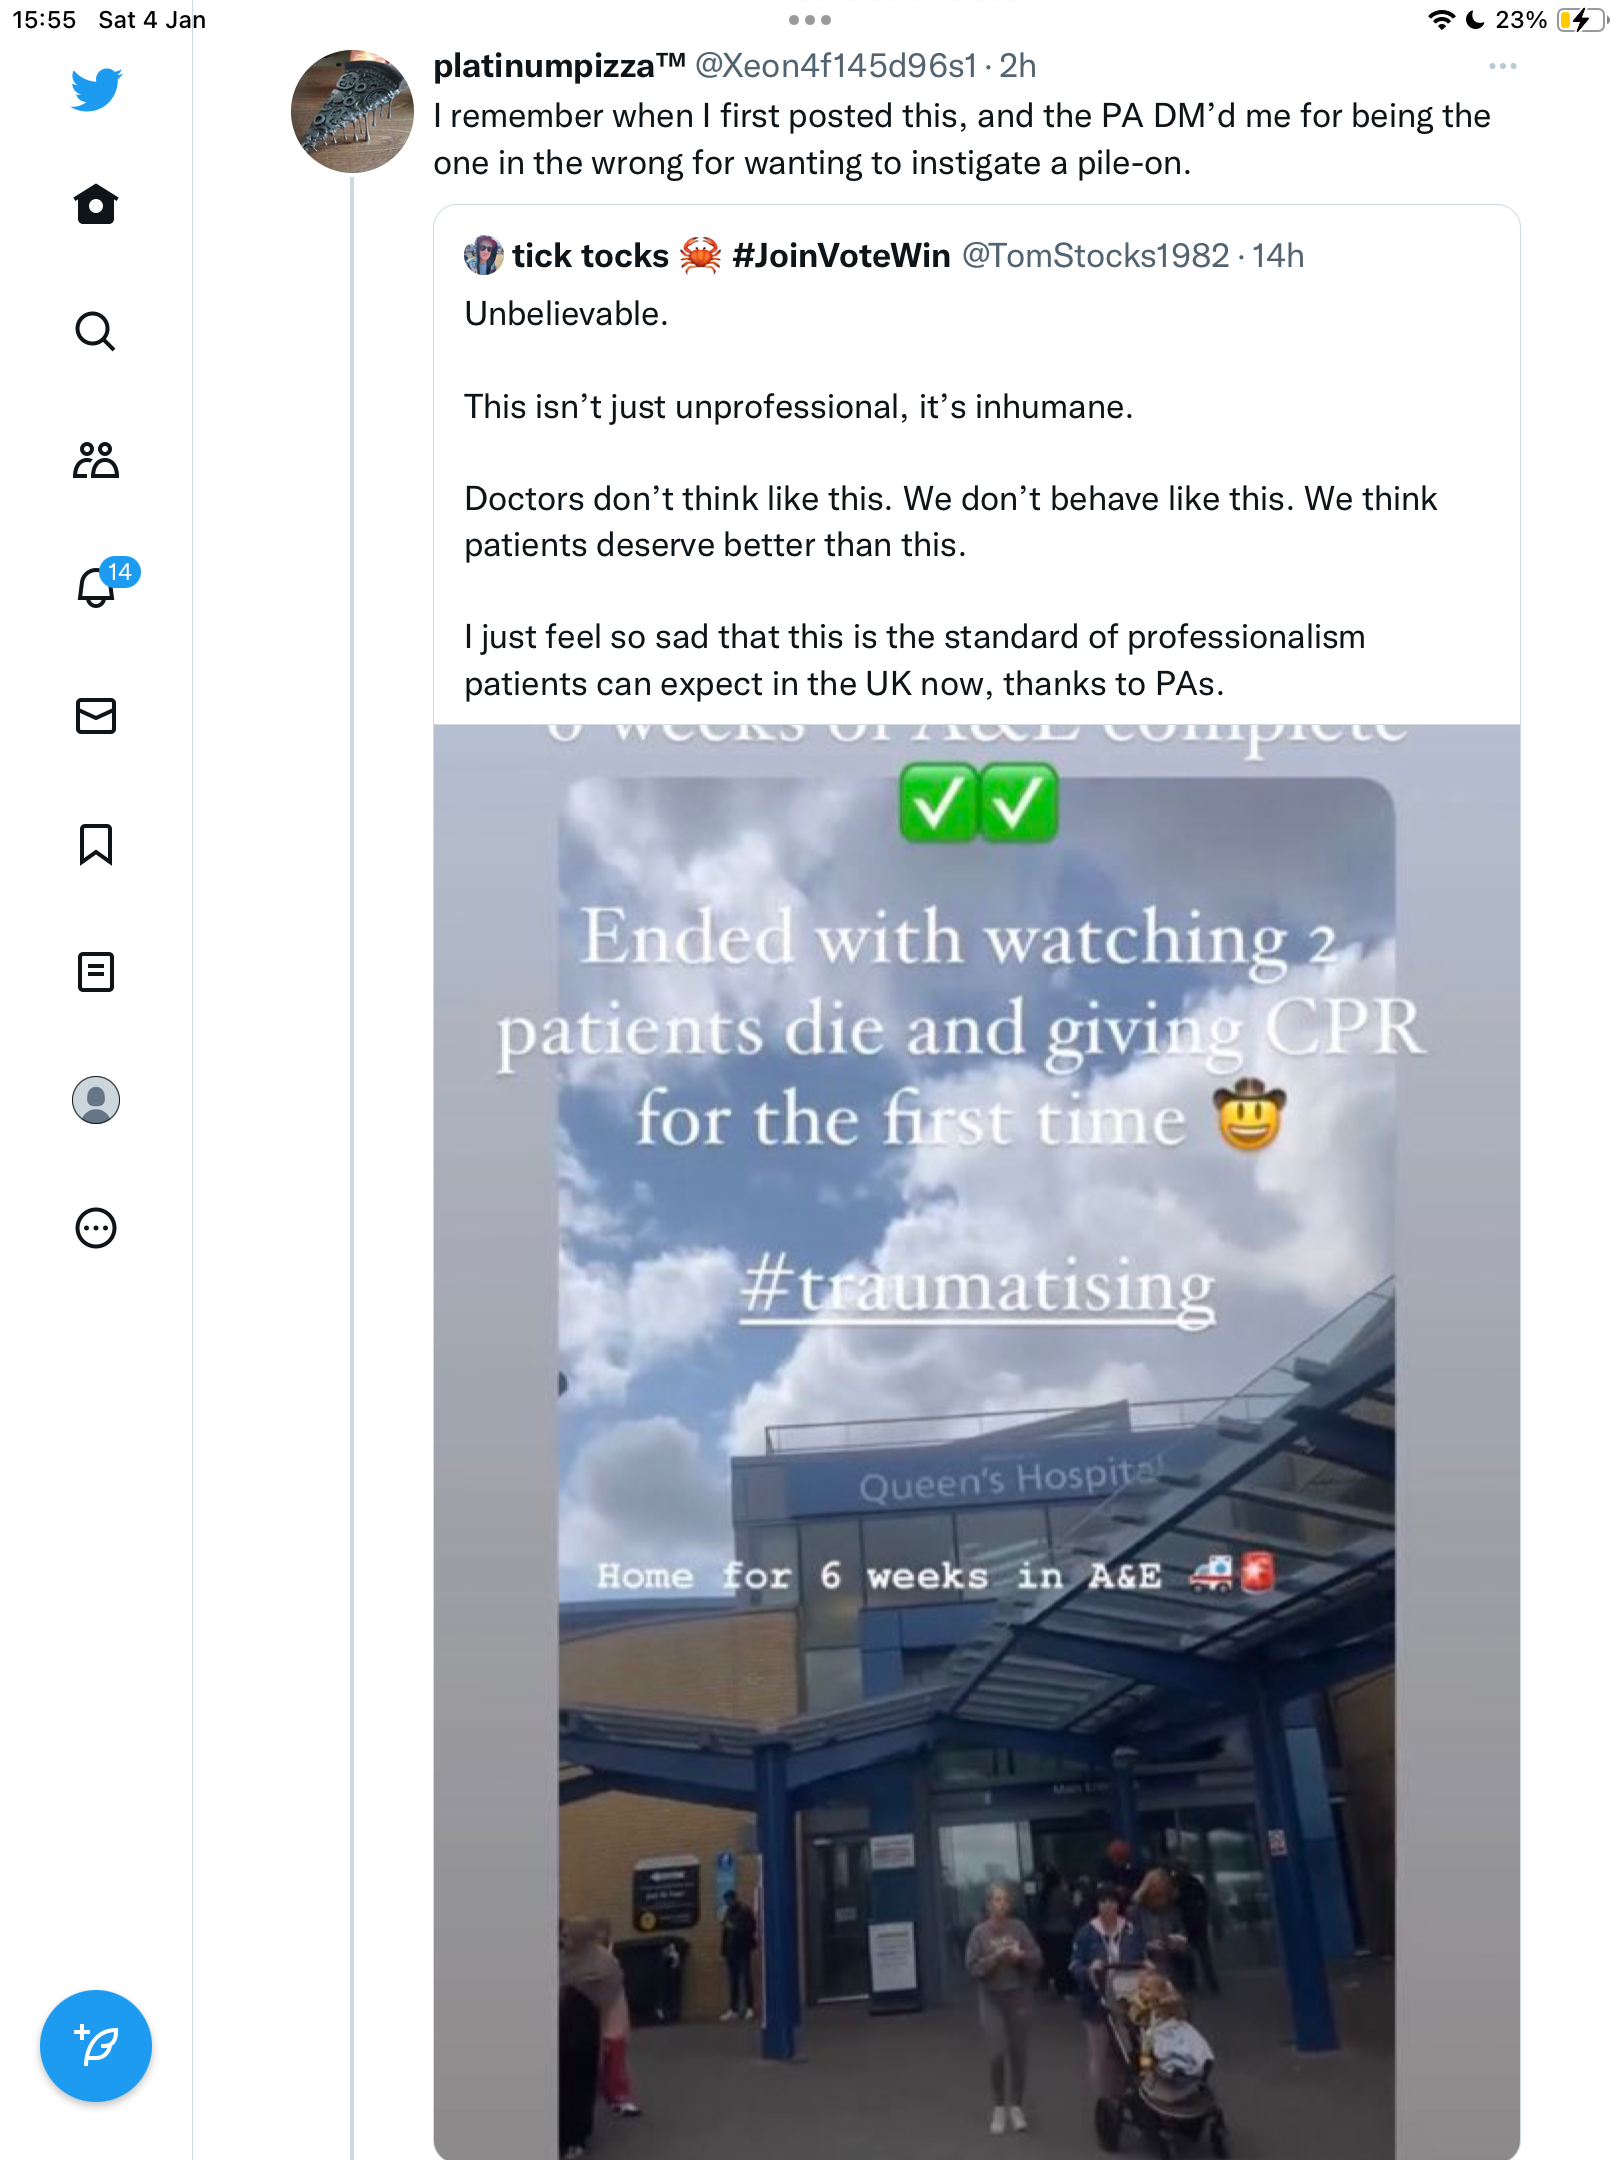Open Profile avatar icon in sidebar

tap(96, 1100)
